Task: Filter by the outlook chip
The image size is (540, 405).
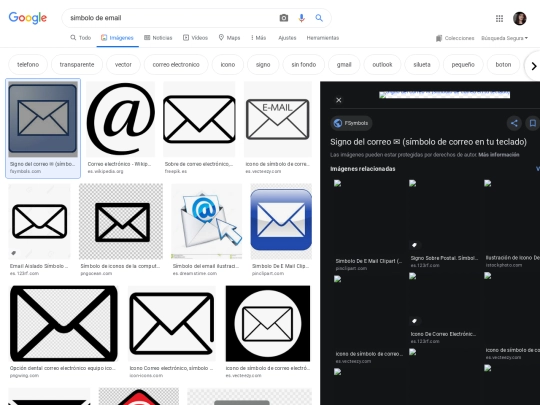Action: tap(382, 65)
